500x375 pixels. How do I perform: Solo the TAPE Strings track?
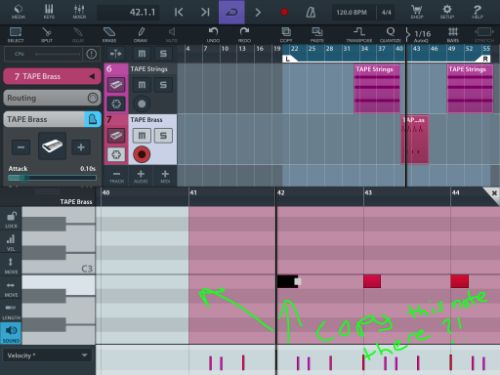pos(163,85)
